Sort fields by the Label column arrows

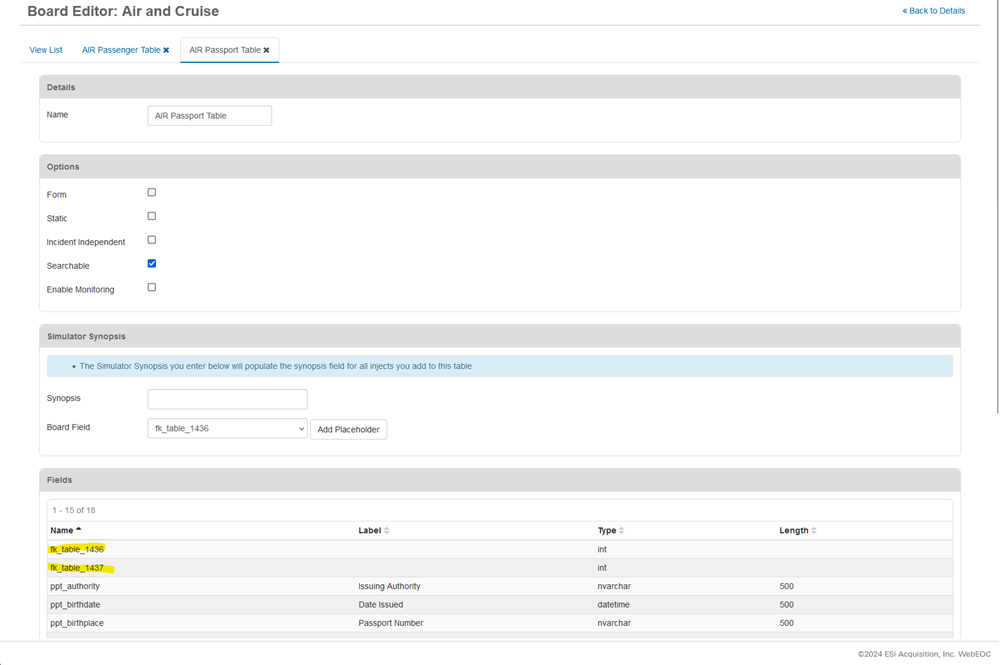385,530
